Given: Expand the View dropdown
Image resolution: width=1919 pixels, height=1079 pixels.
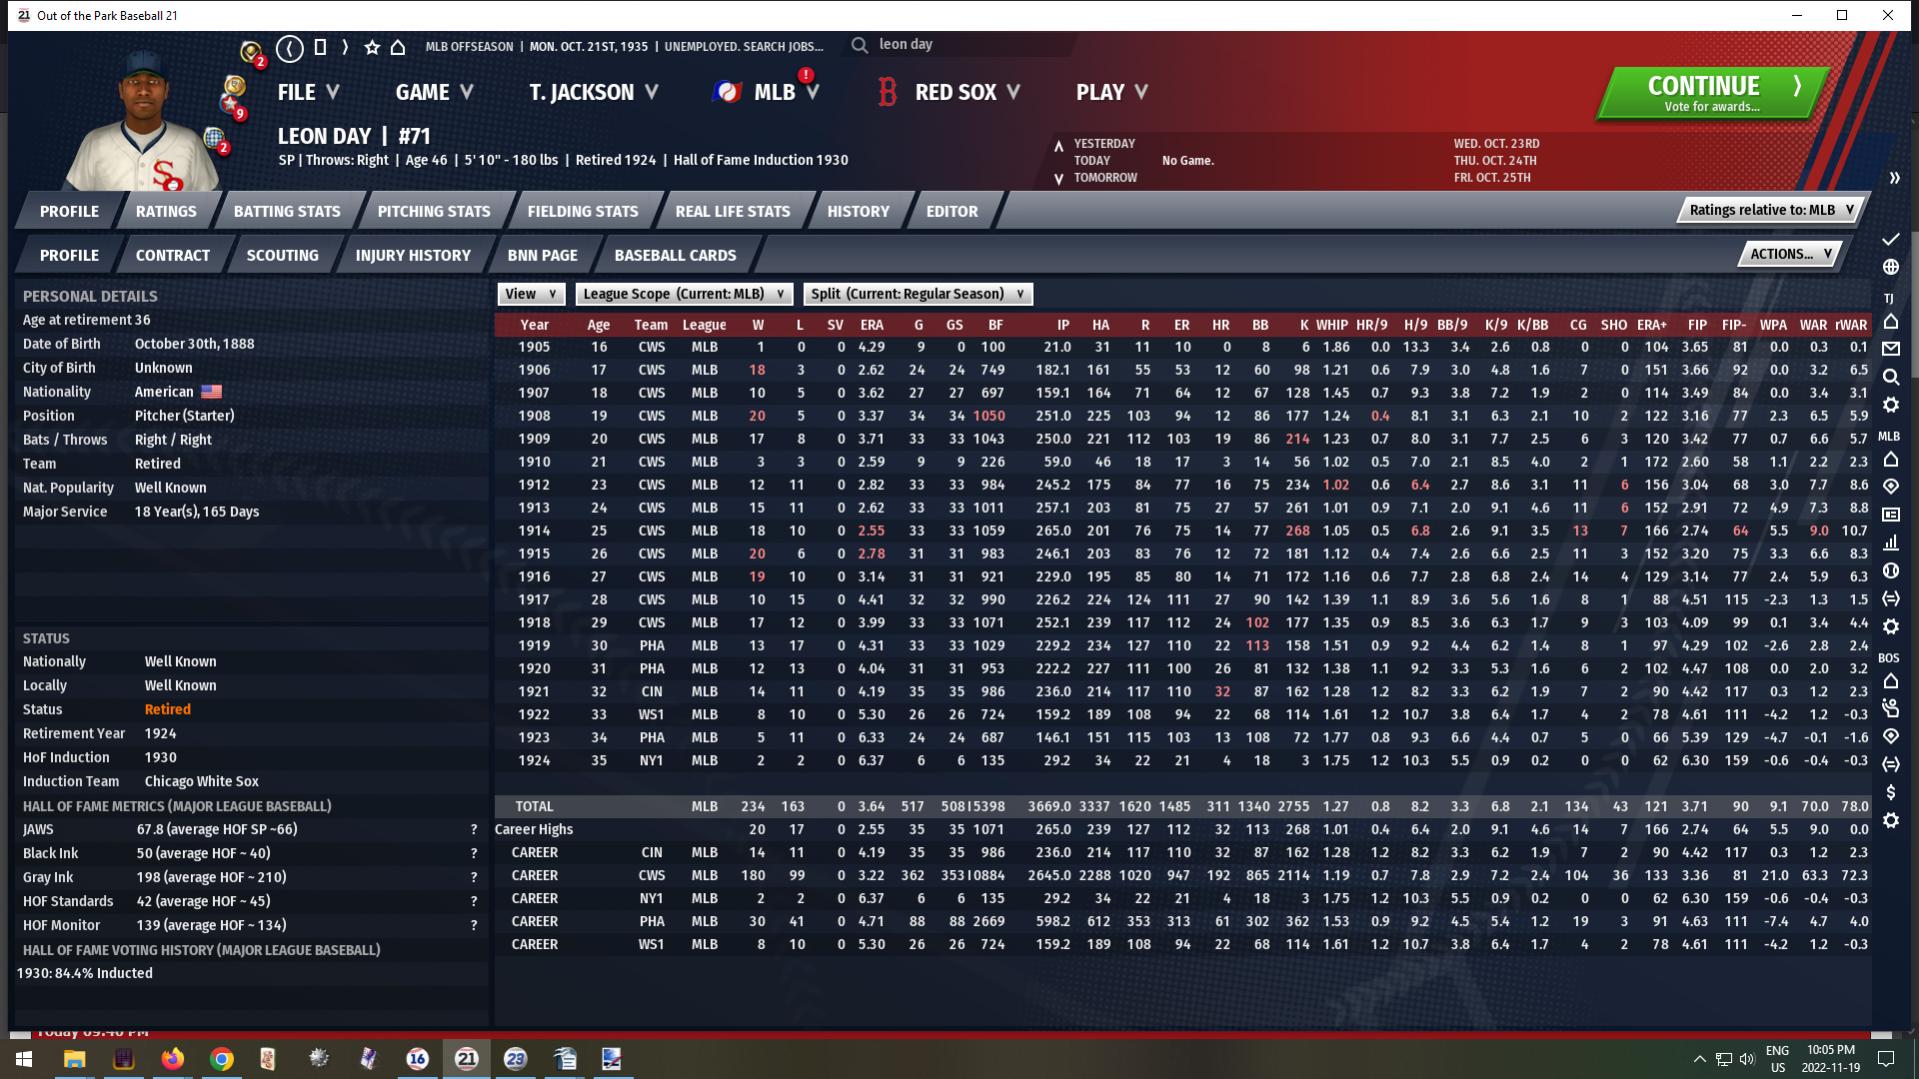Looking at the screenshot, I should point(530,294).
